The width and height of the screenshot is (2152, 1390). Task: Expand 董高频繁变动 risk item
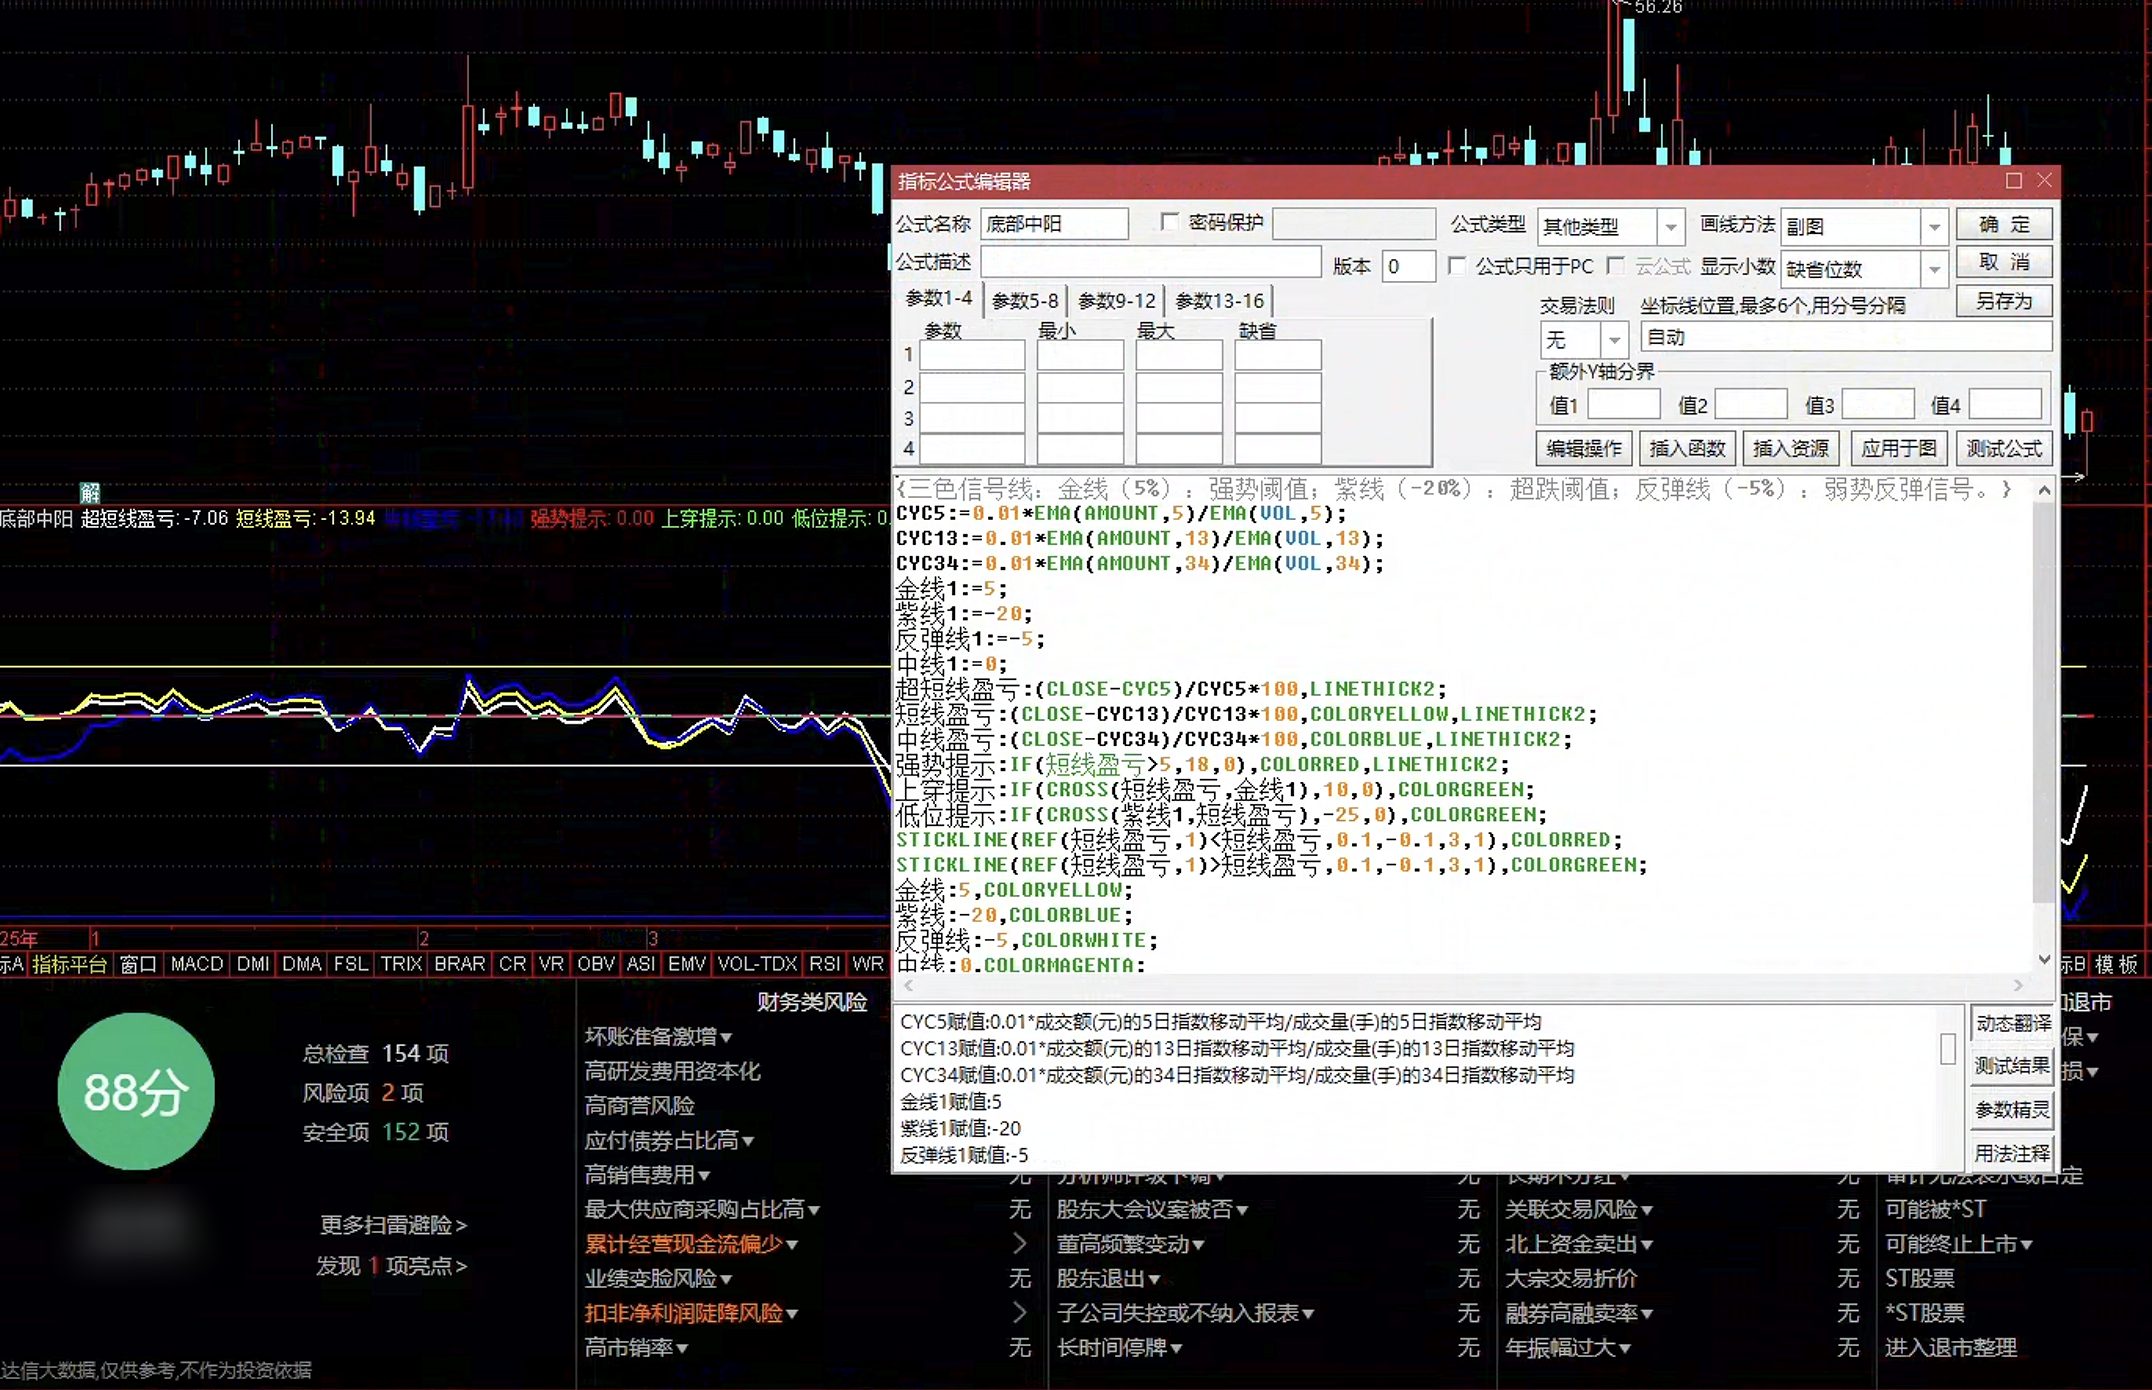(1130, 1243)
